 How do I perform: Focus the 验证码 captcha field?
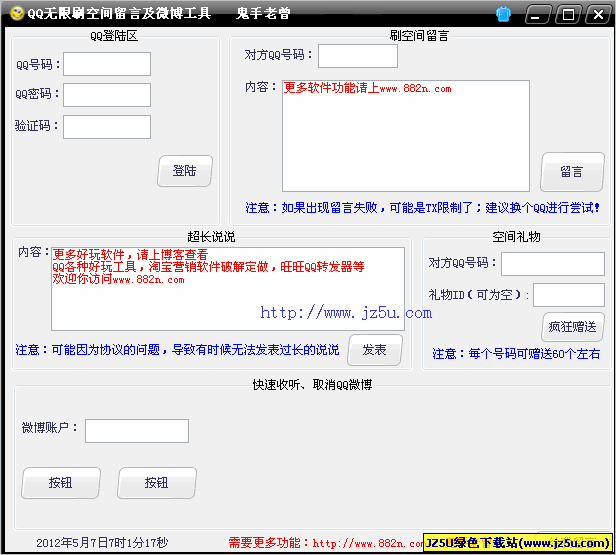[x=107, y=127]
